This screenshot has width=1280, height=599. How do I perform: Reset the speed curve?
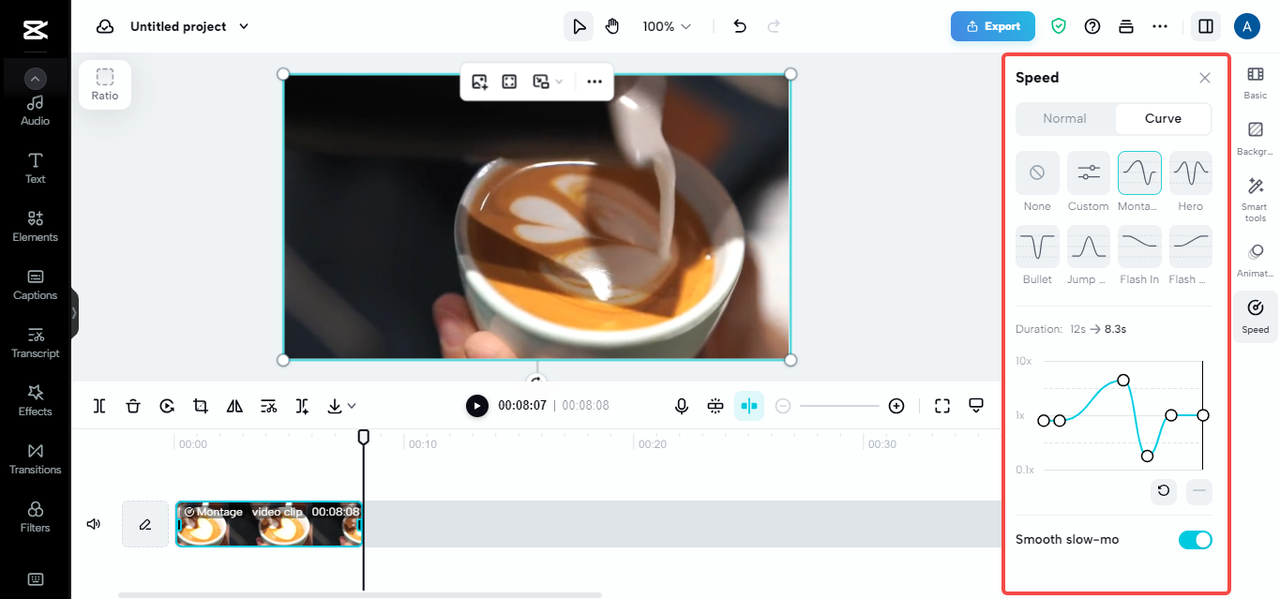coord(1163,491)
